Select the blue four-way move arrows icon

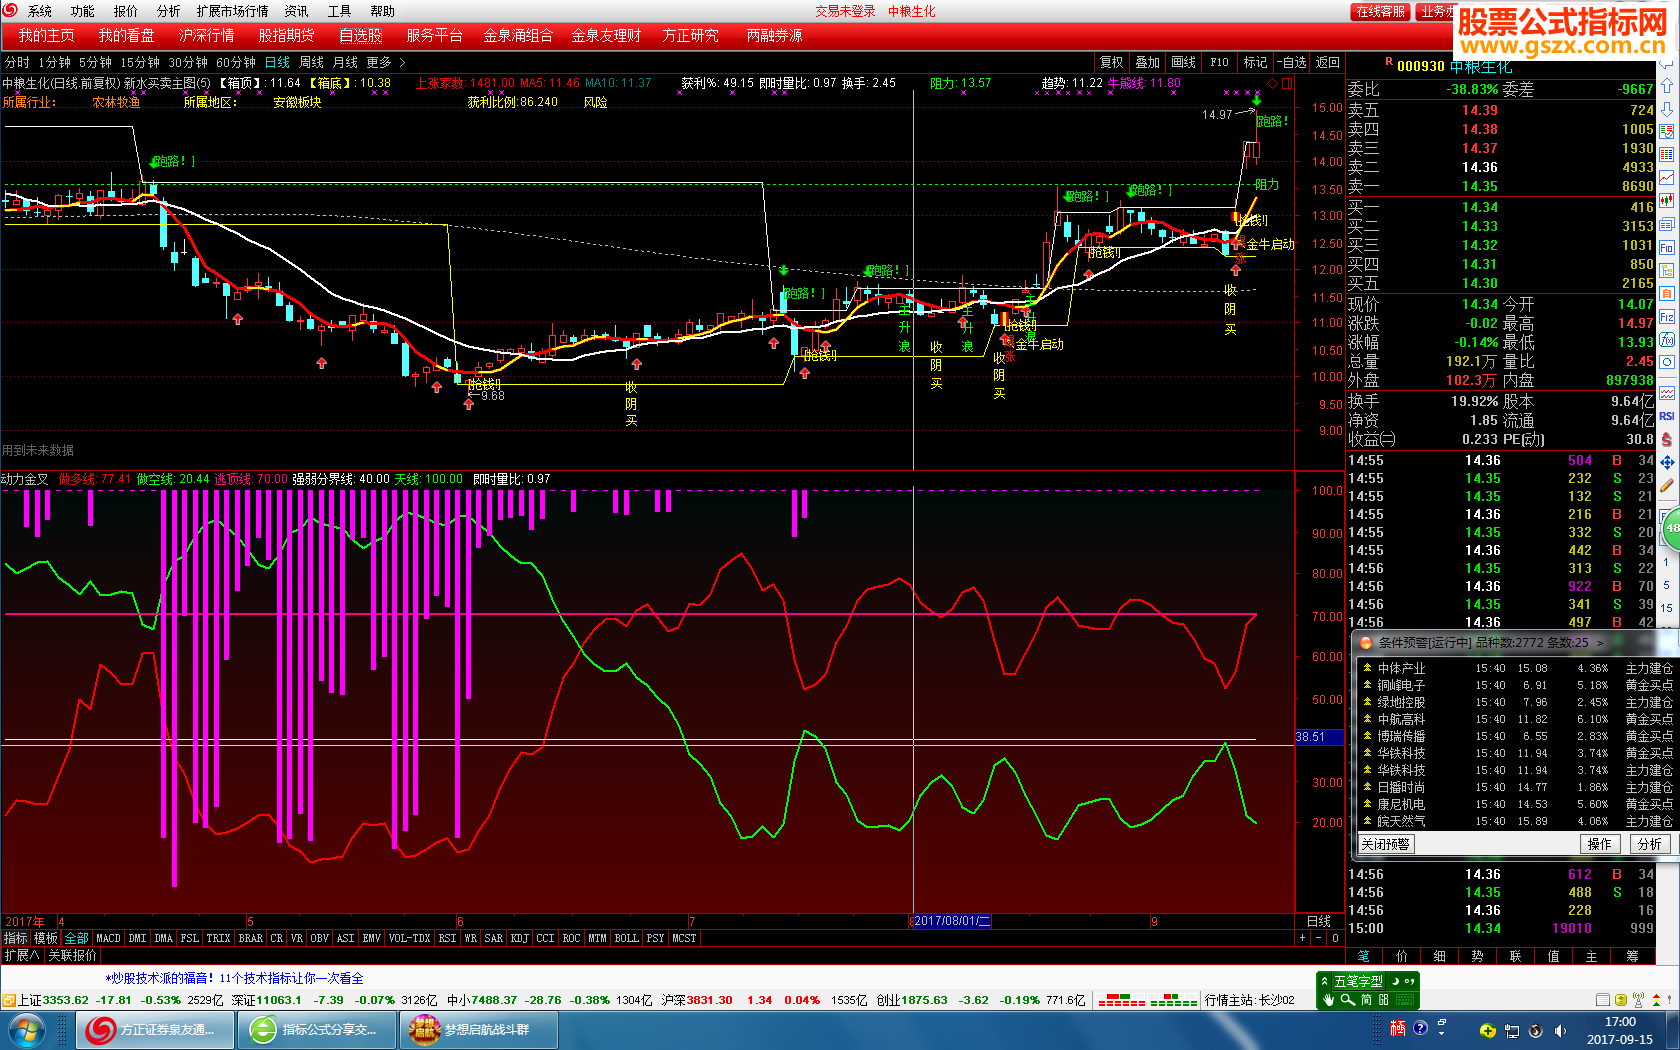point(1667,463)
